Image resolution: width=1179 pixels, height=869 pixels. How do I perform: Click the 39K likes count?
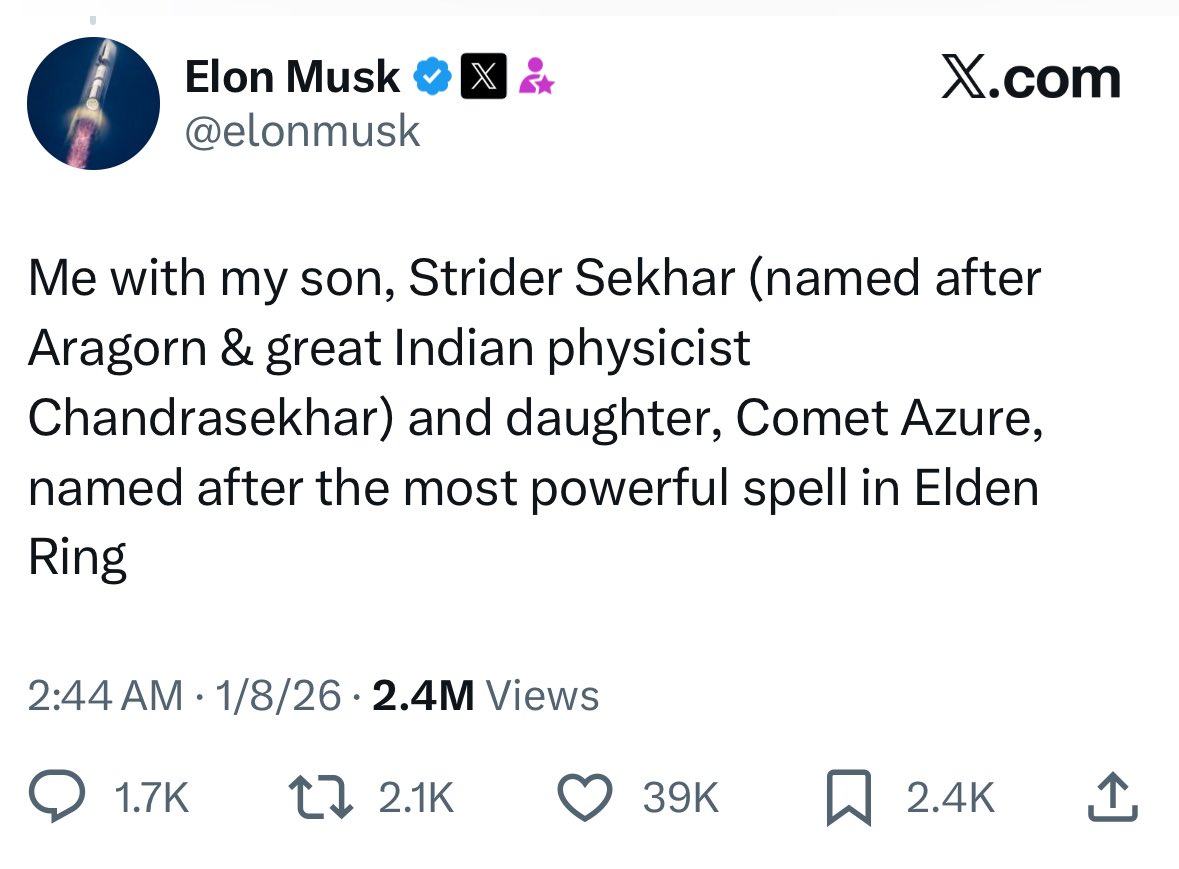tap(680, 798)
